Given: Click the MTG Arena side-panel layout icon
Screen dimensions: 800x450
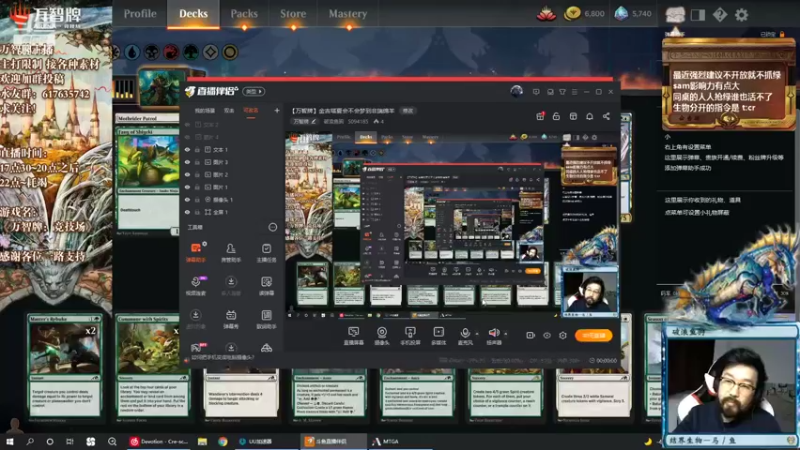Looking at the screenshot, I should click(697, 15).
